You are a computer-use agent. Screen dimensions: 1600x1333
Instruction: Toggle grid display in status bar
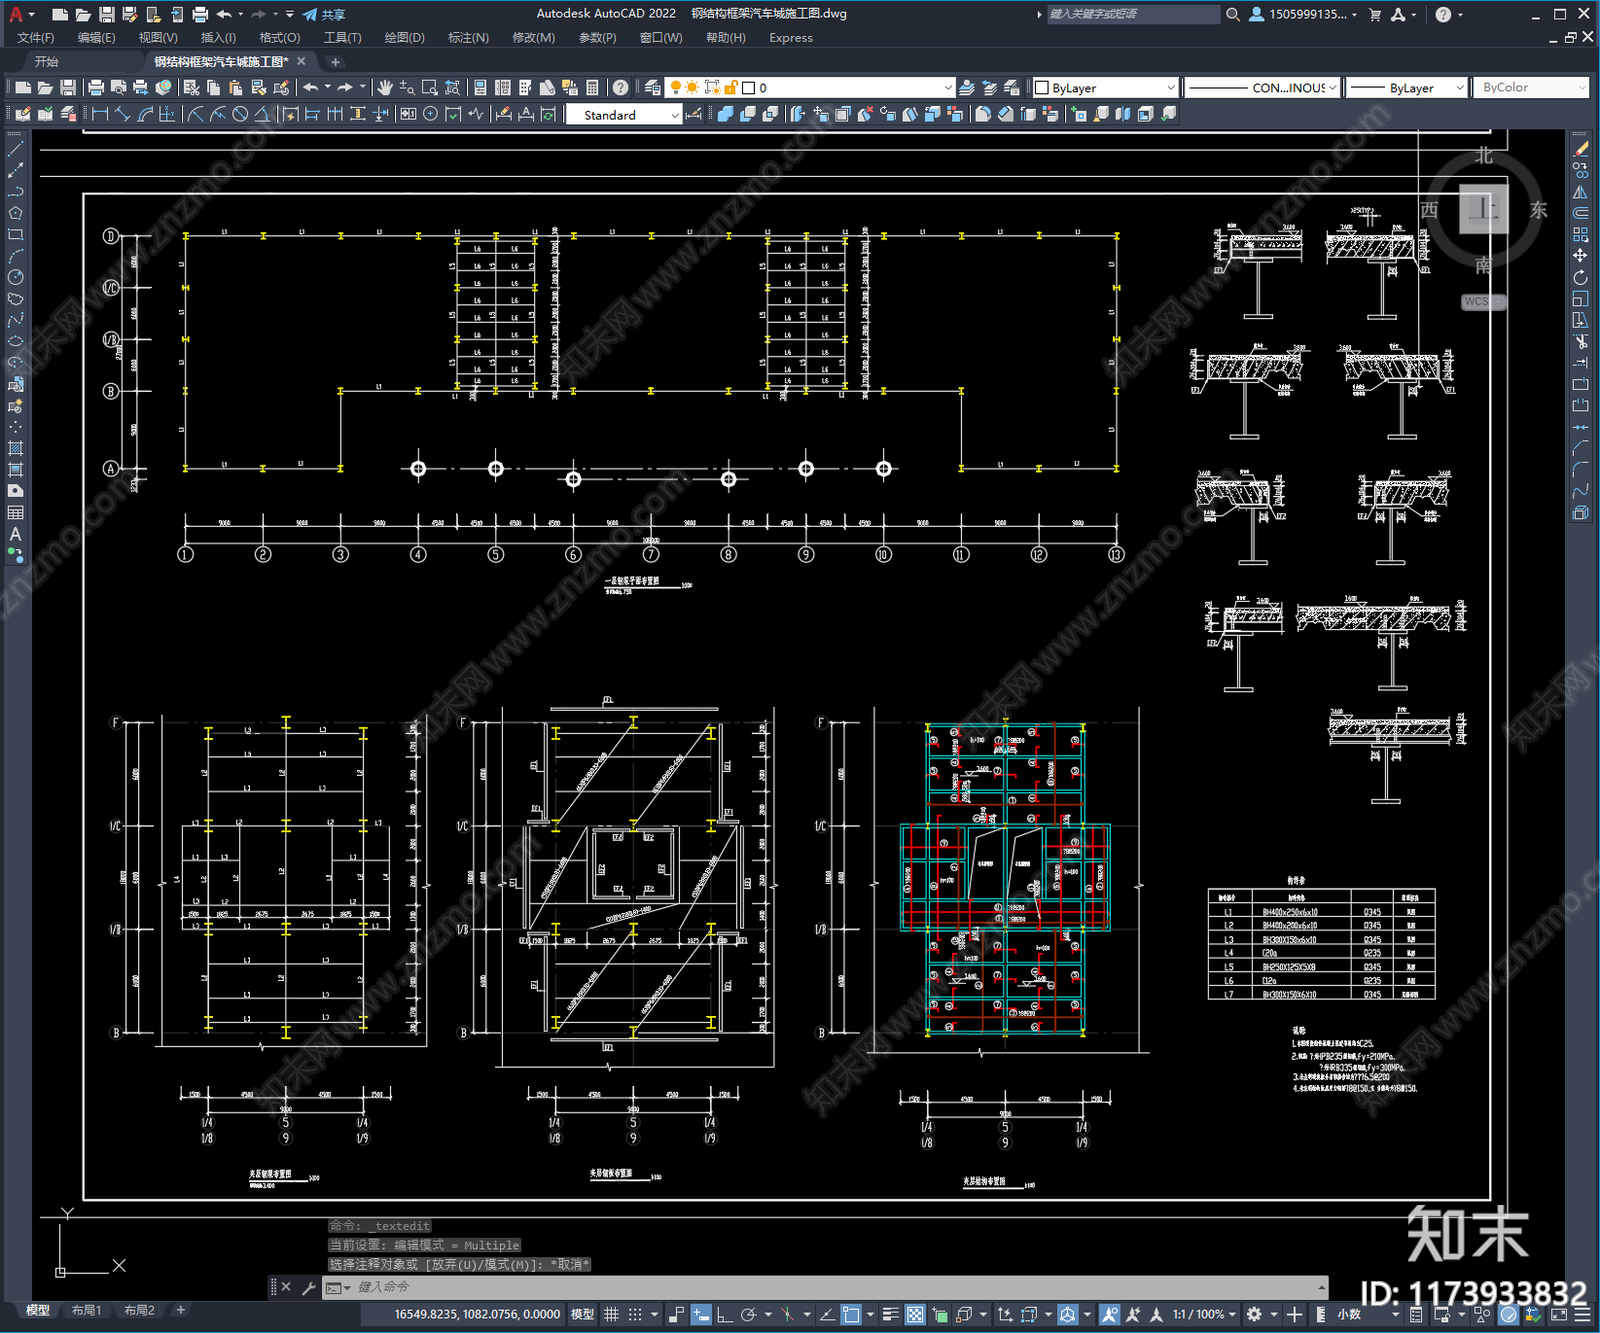611,1314
